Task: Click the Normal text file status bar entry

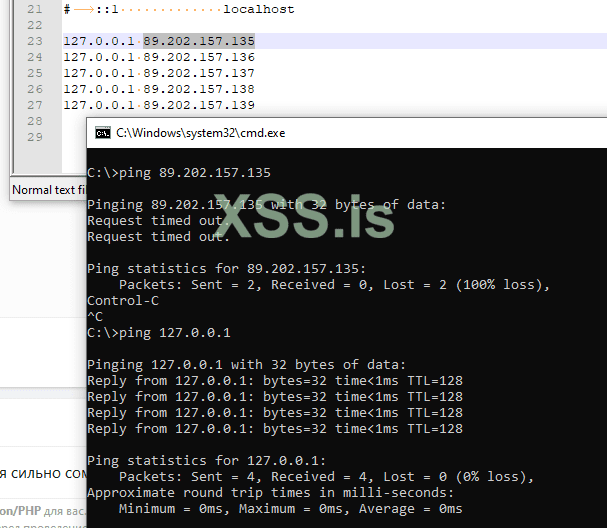Action: 49,190
